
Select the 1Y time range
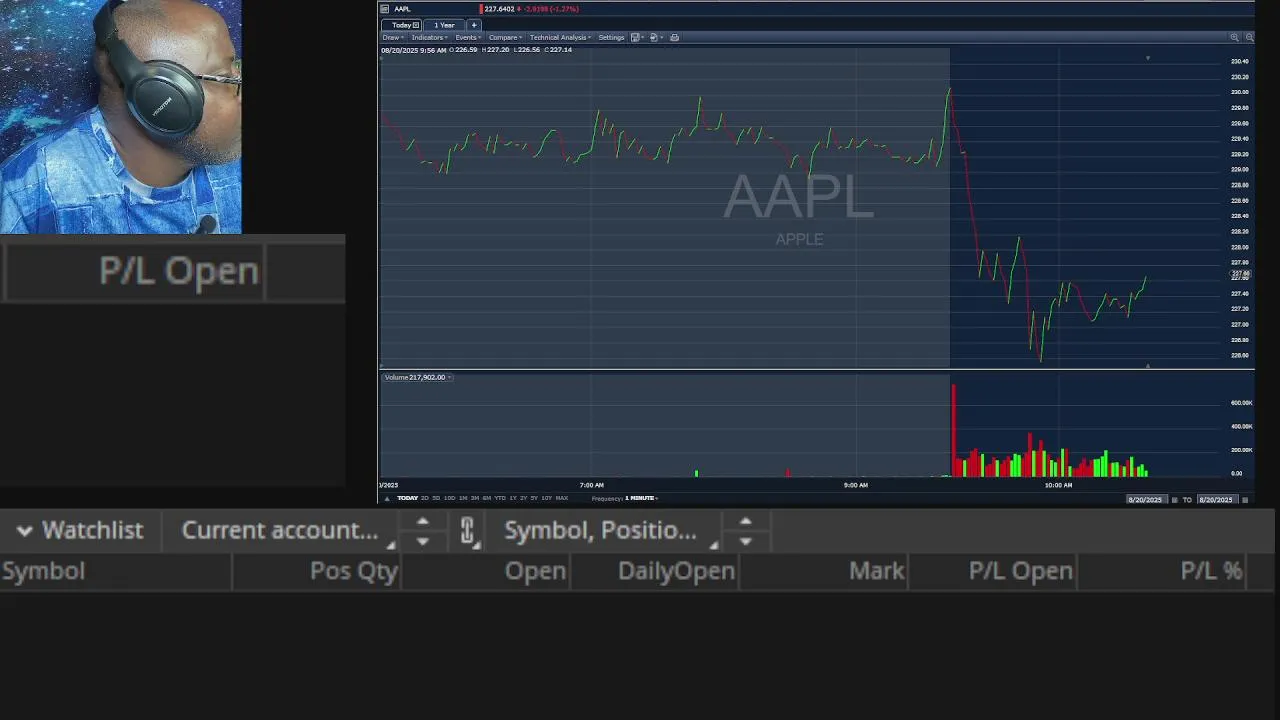513,498
